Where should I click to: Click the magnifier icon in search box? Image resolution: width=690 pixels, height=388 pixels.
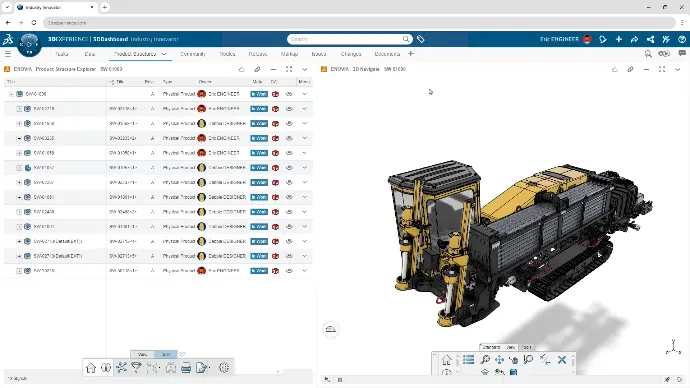tap(406, 39)
